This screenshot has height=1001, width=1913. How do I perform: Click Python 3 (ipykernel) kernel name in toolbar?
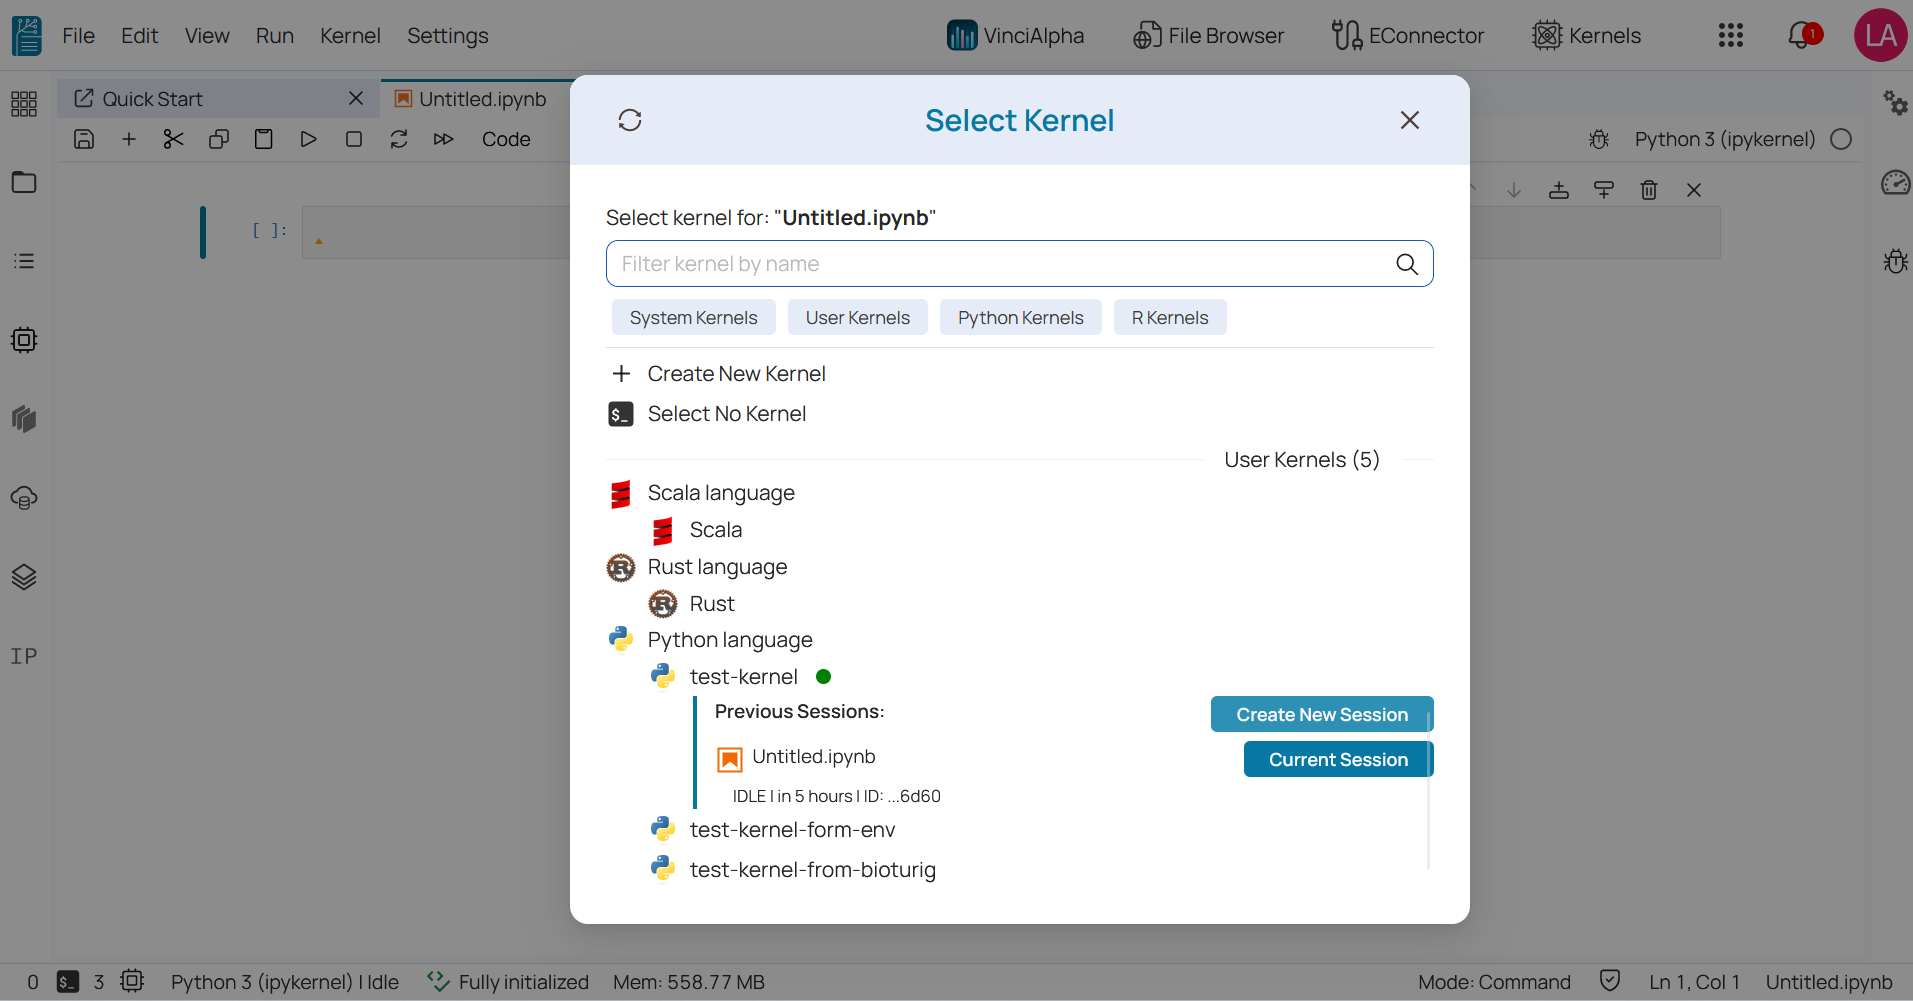coord(1725,139)
